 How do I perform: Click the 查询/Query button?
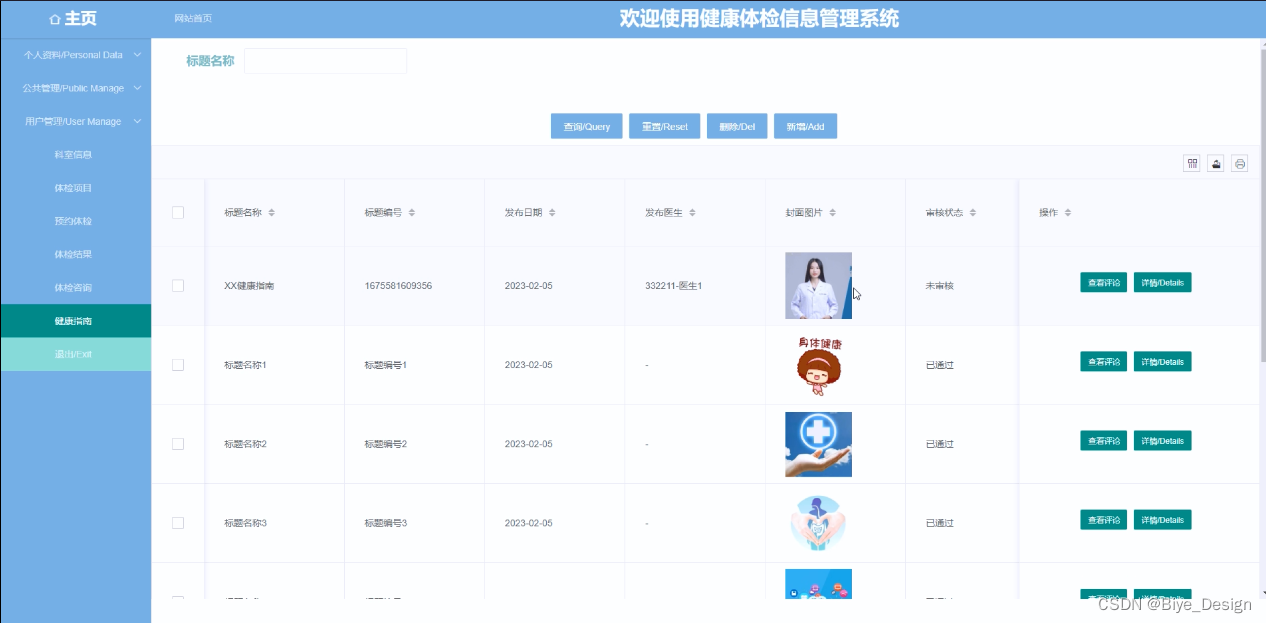pos(587,126)
